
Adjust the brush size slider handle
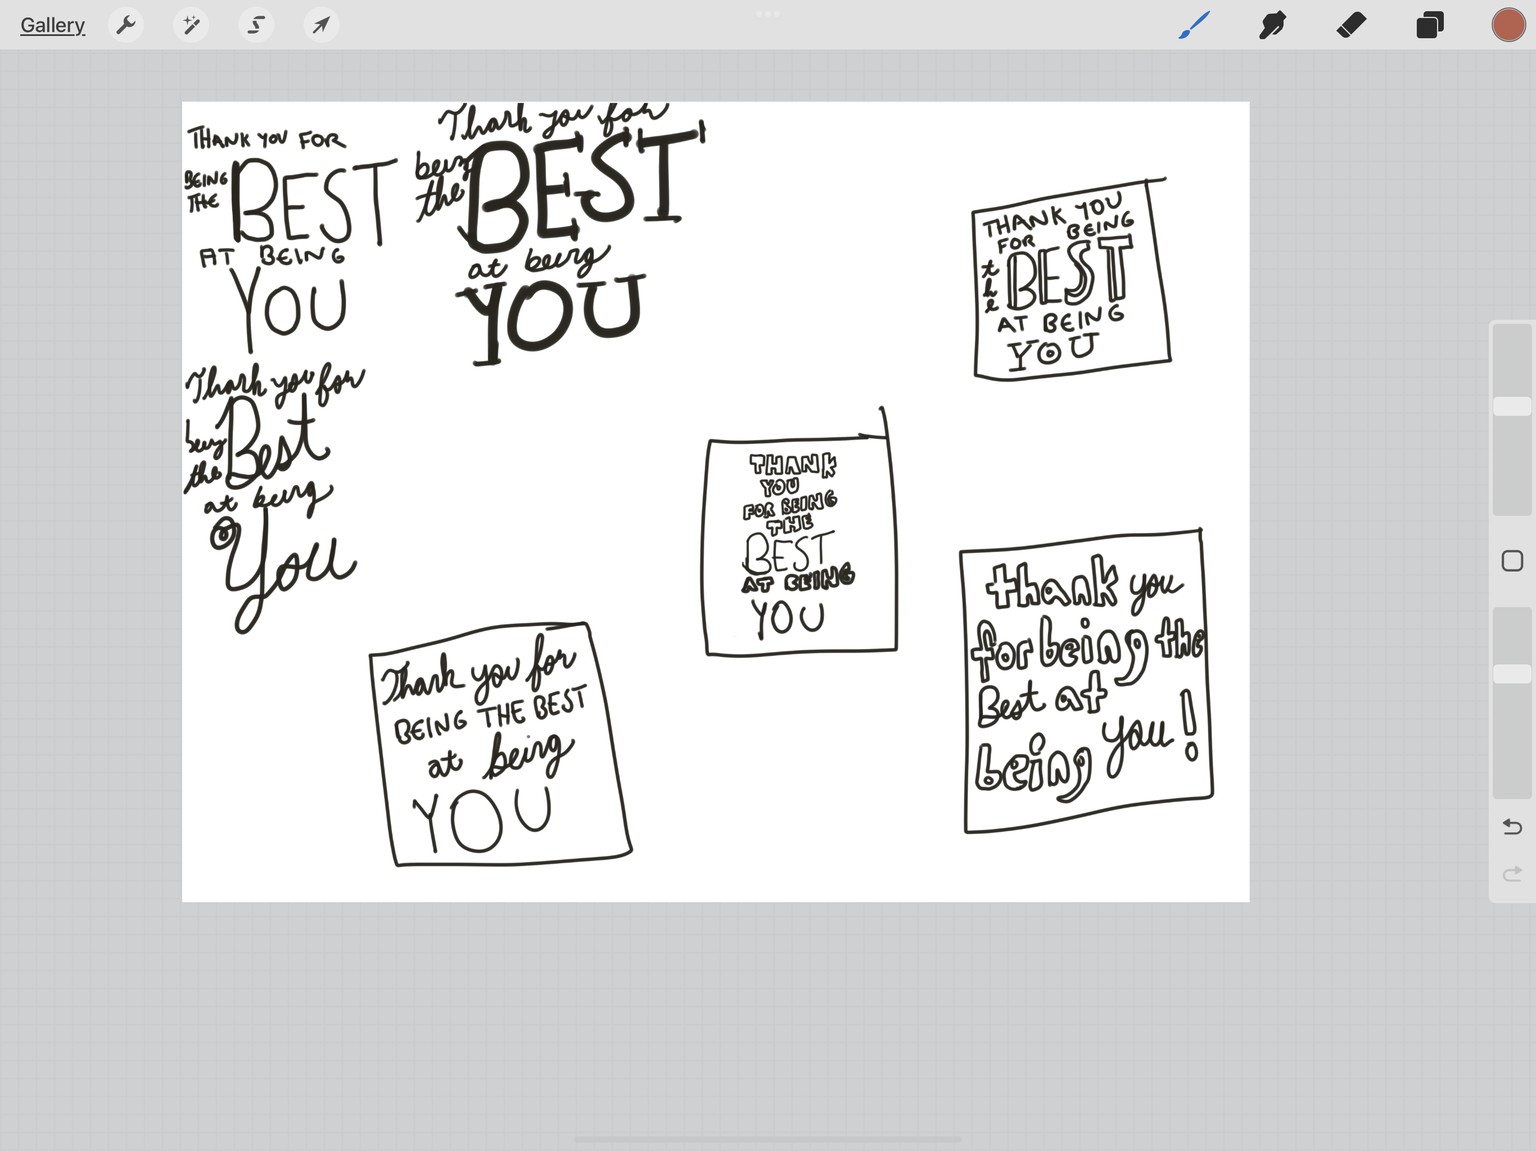point(1512,406)
